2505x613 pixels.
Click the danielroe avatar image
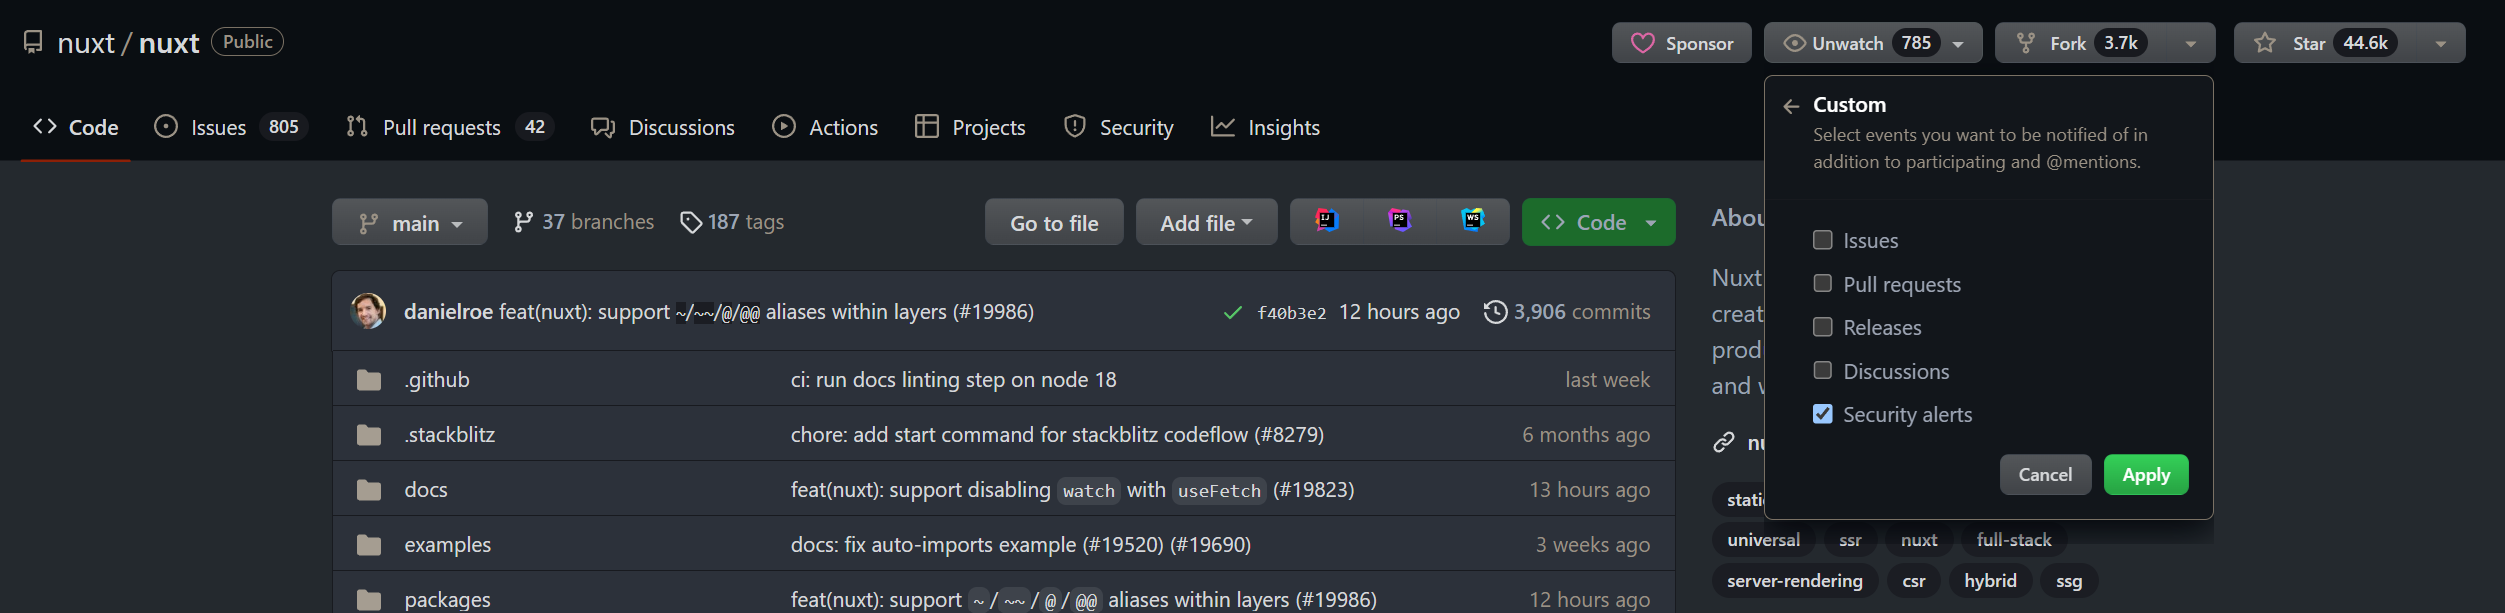tap(368, 312)
